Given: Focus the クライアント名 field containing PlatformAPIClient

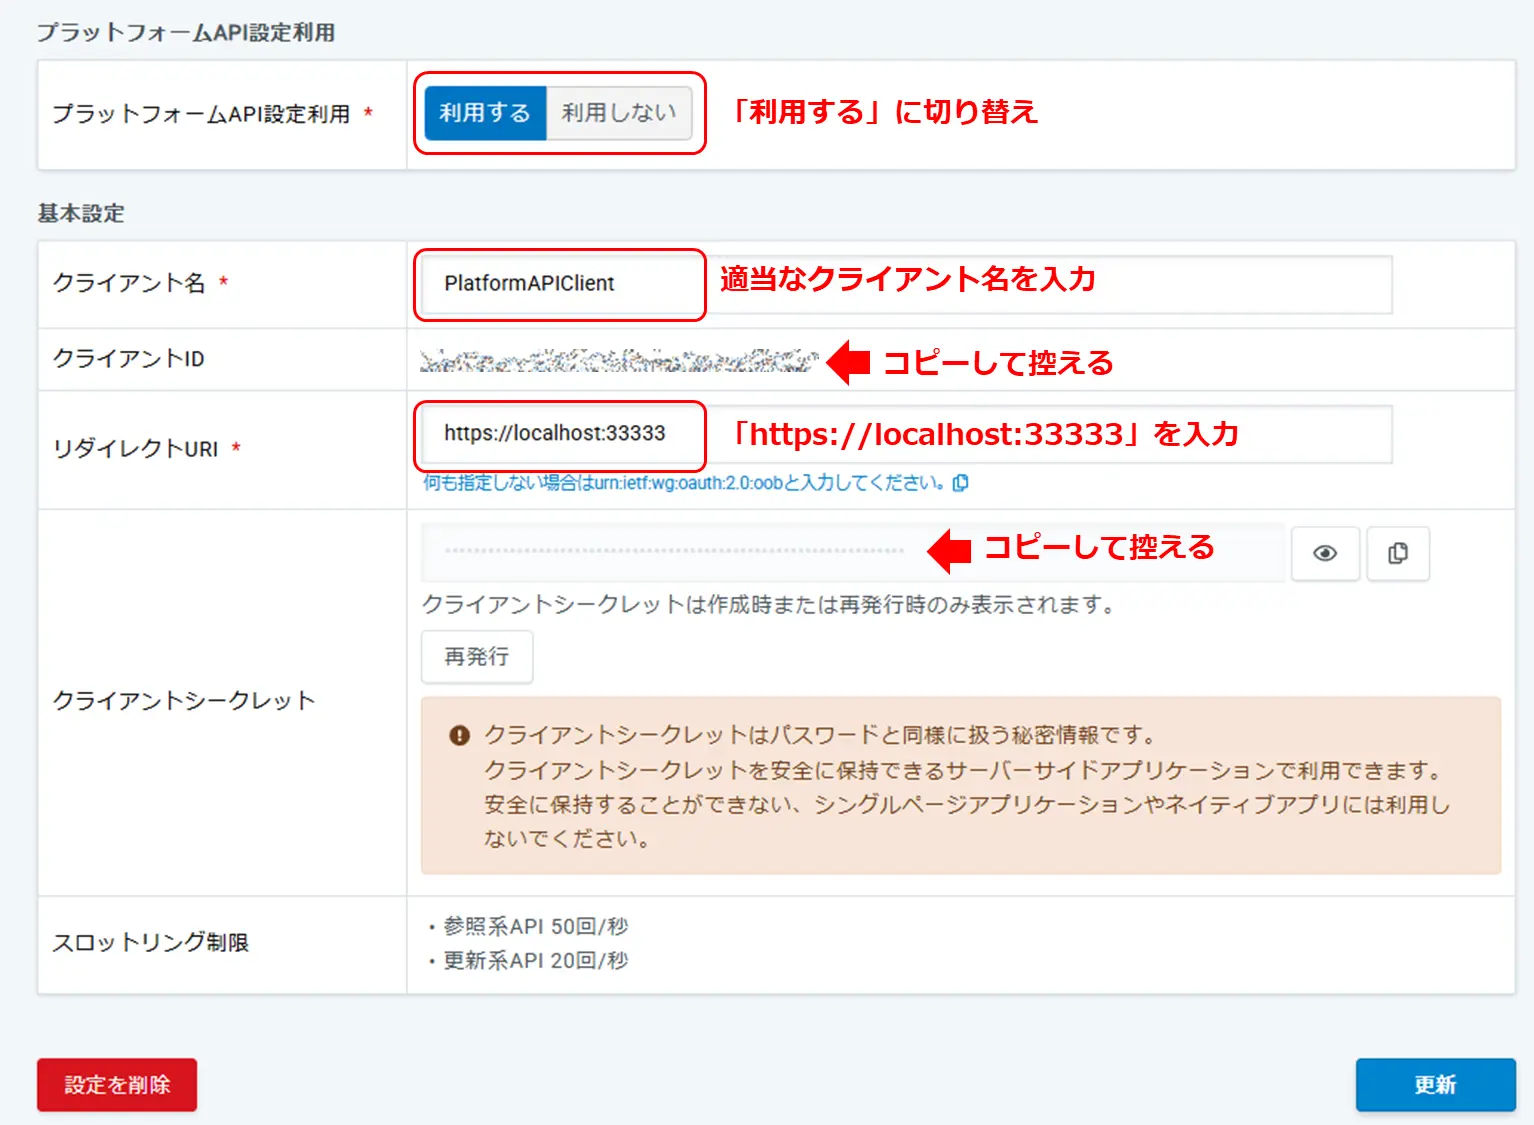Looking at the screenshot, I should [x=558, y=284].
